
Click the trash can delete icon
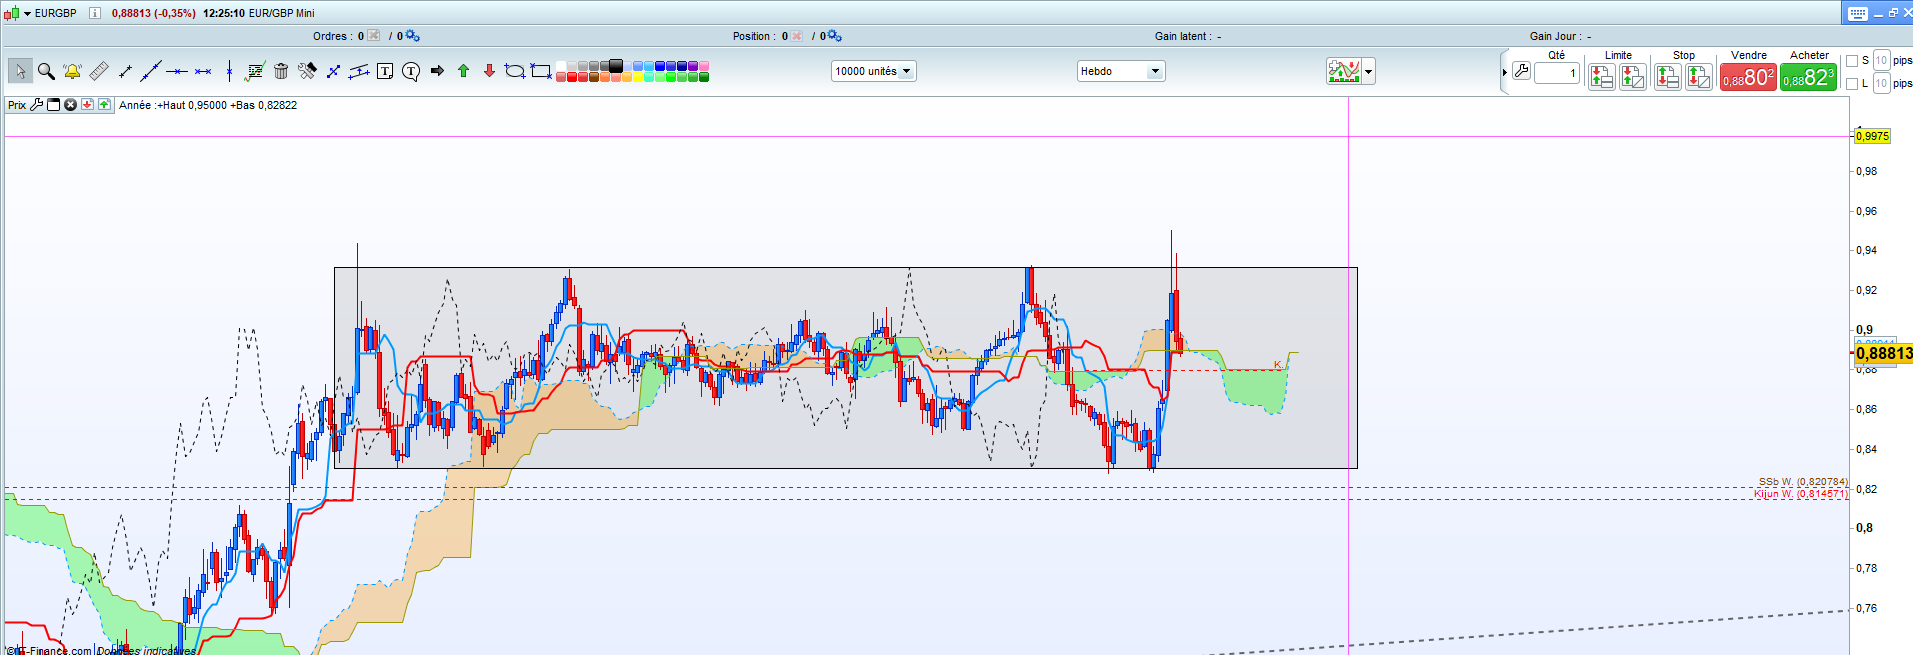281,71
